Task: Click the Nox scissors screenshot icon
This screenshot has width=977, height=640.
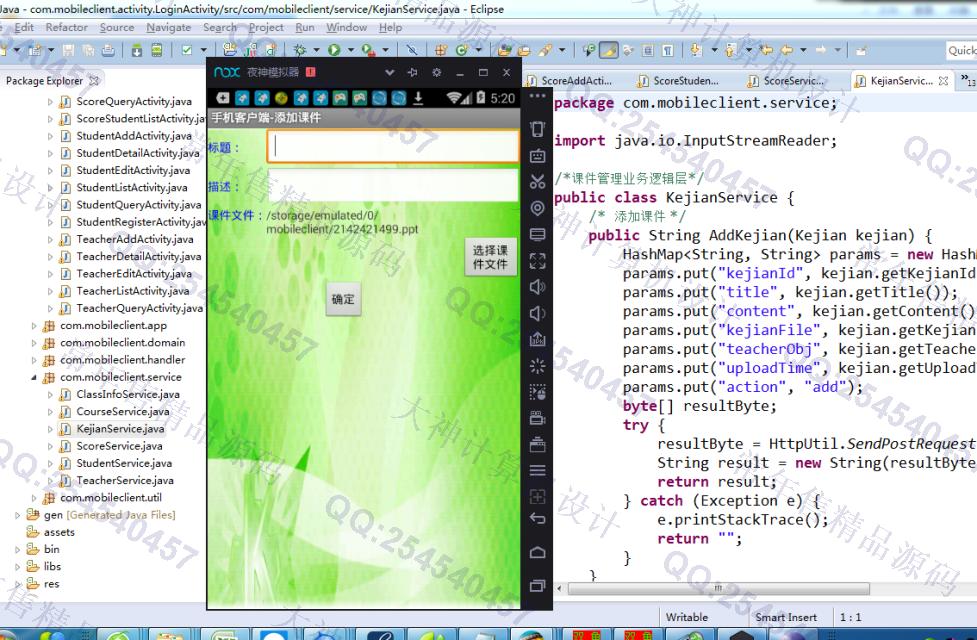Action: coord(537,182)
